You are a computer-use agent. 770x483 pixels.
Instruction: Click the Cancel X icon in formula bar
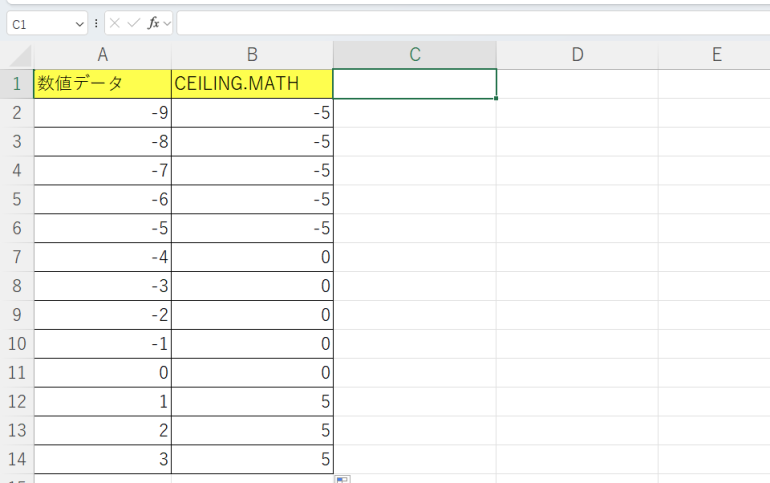pyautogui.click(x=115, y=22)
